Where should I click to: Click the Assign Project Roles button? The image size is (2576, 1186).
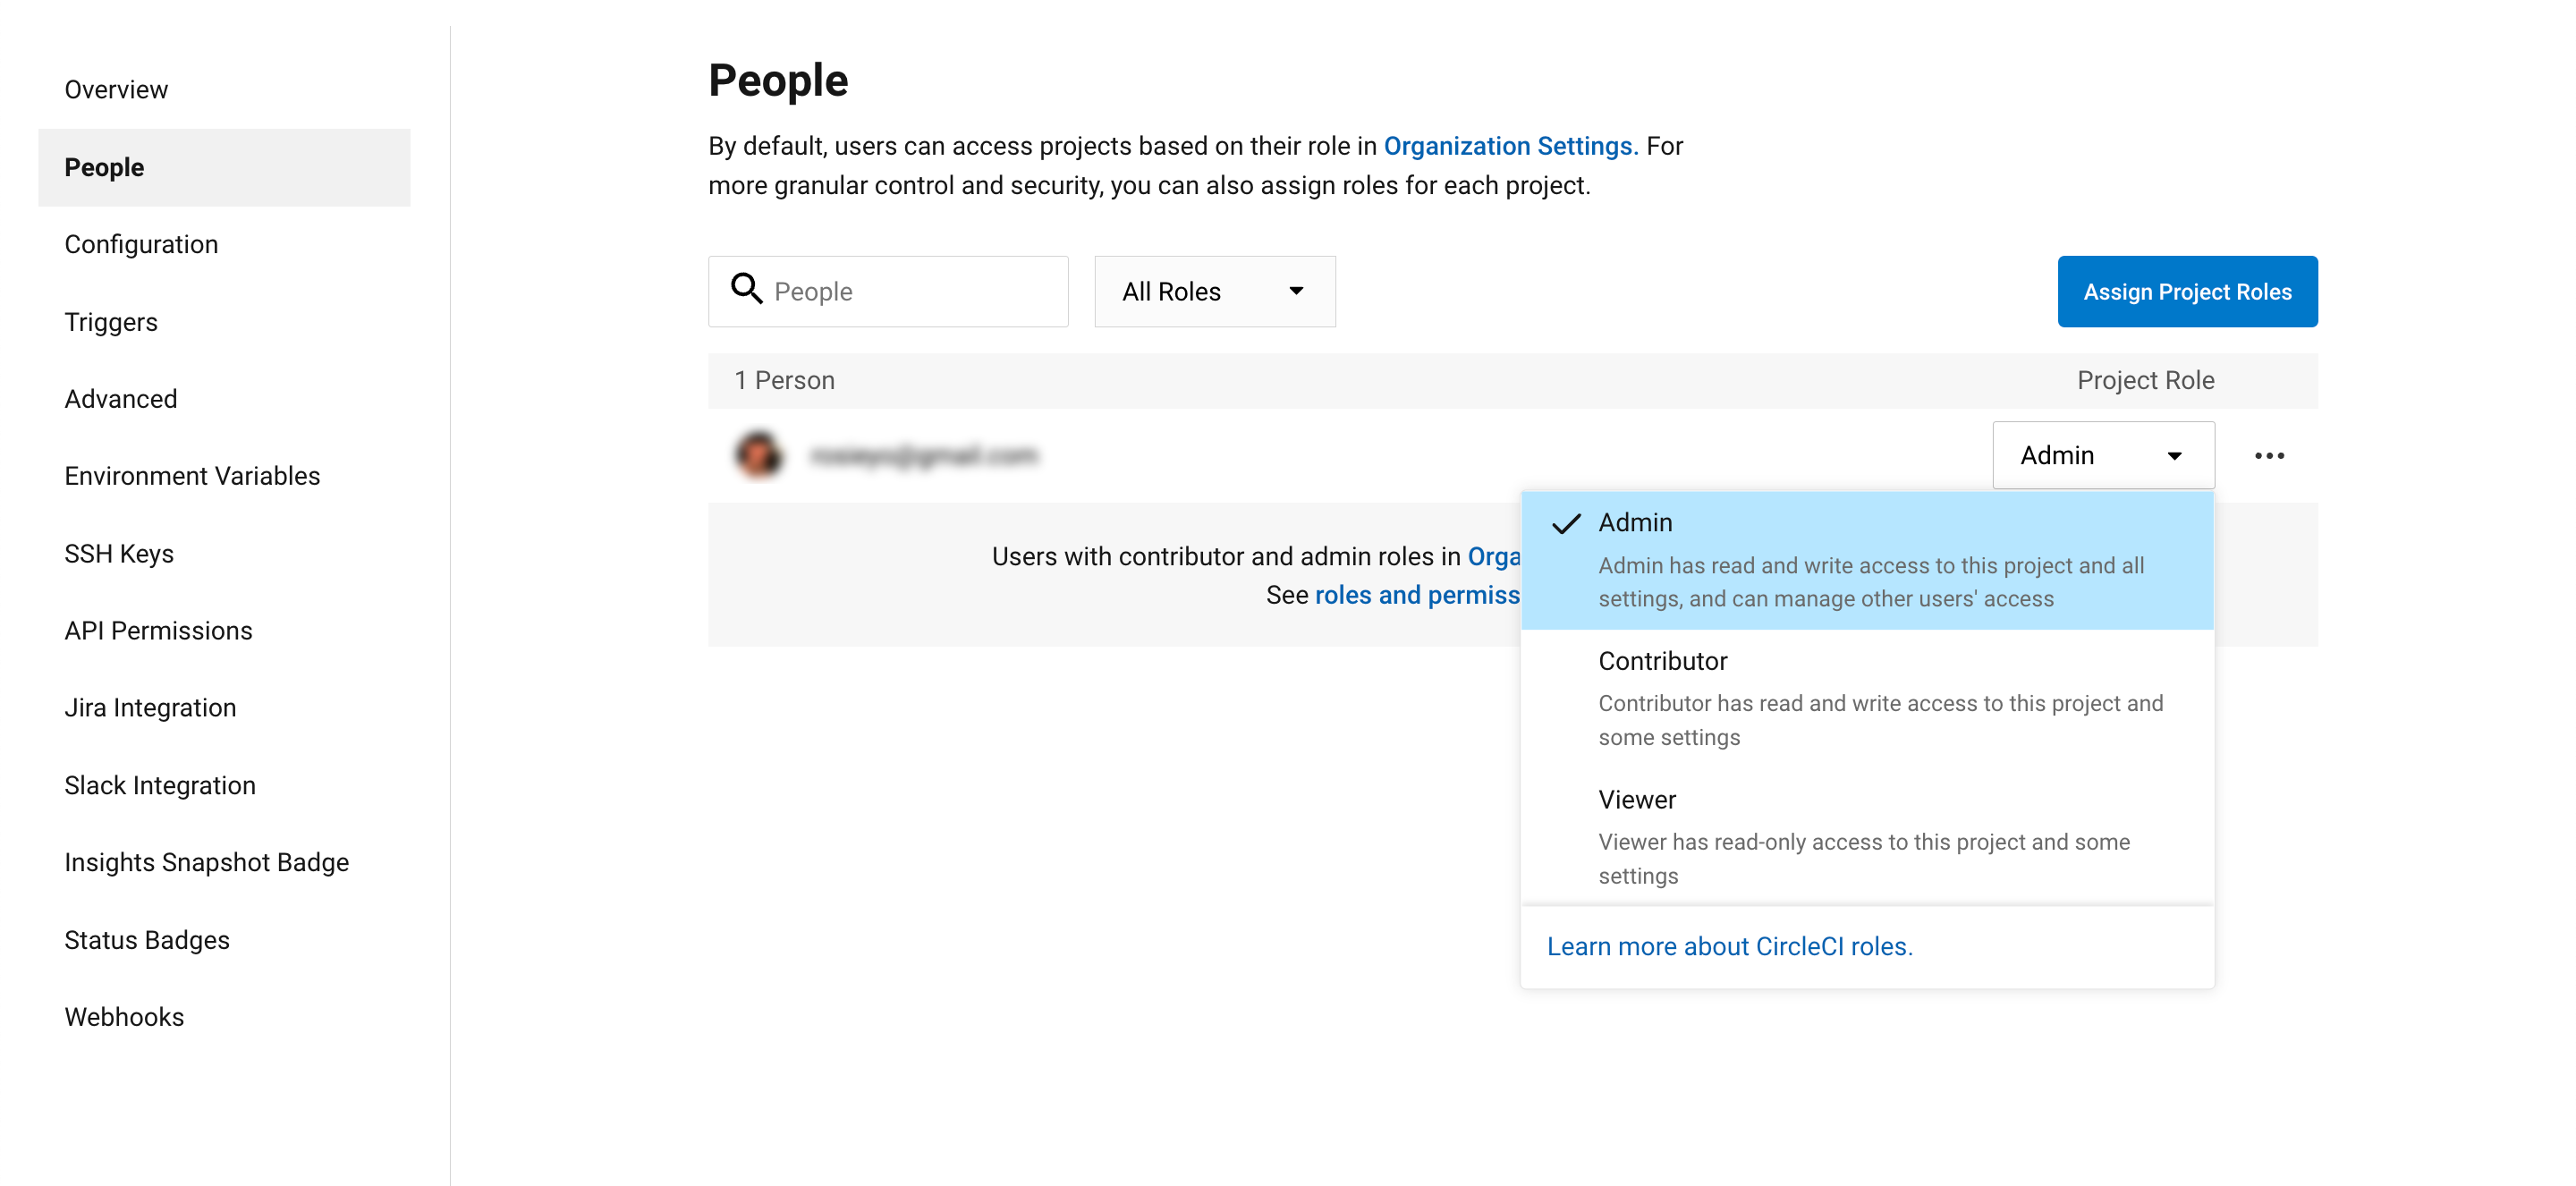coord(2187,291)
